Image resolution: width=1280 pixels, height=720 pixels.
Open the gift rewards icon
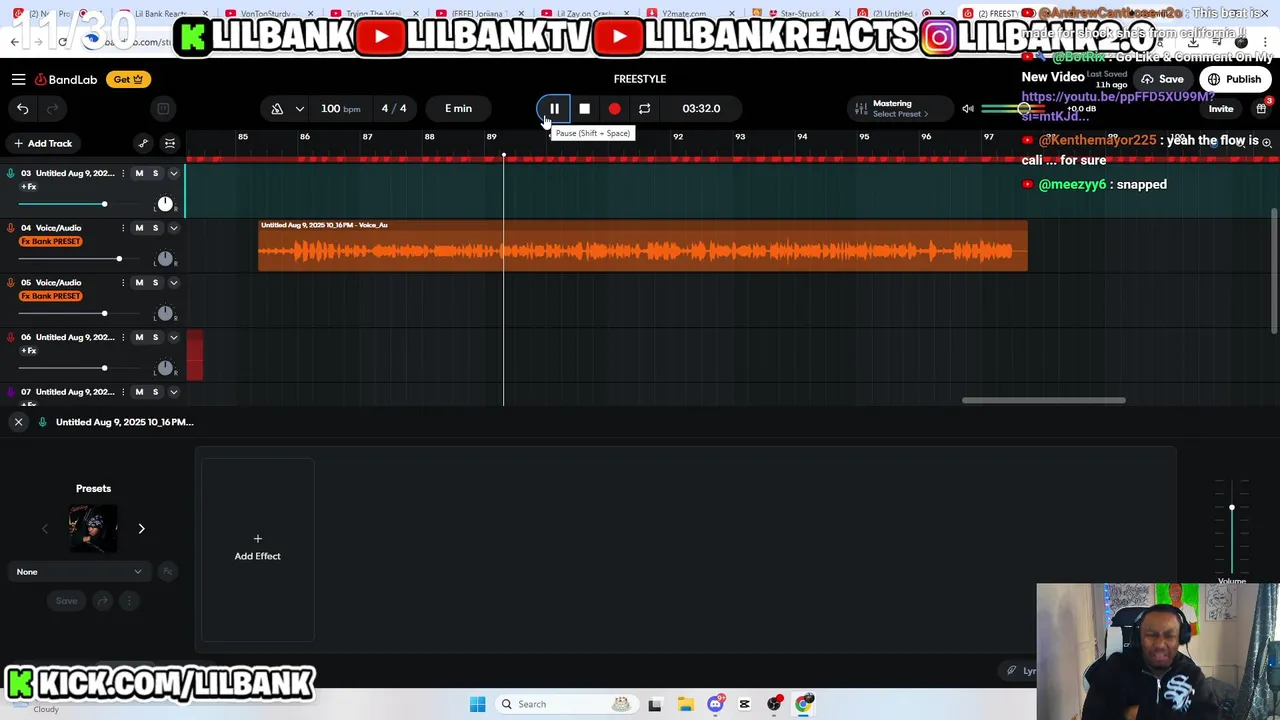click(x=1261, y=108)
